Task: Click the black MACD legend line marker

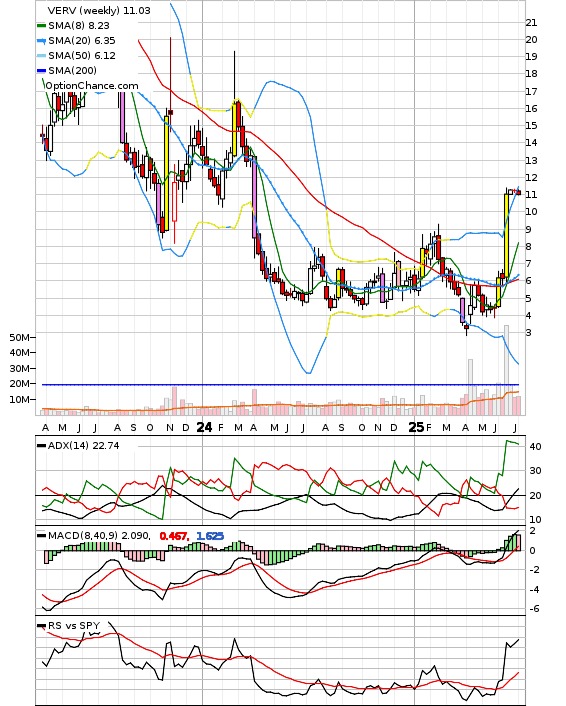Action: point(41,536)
